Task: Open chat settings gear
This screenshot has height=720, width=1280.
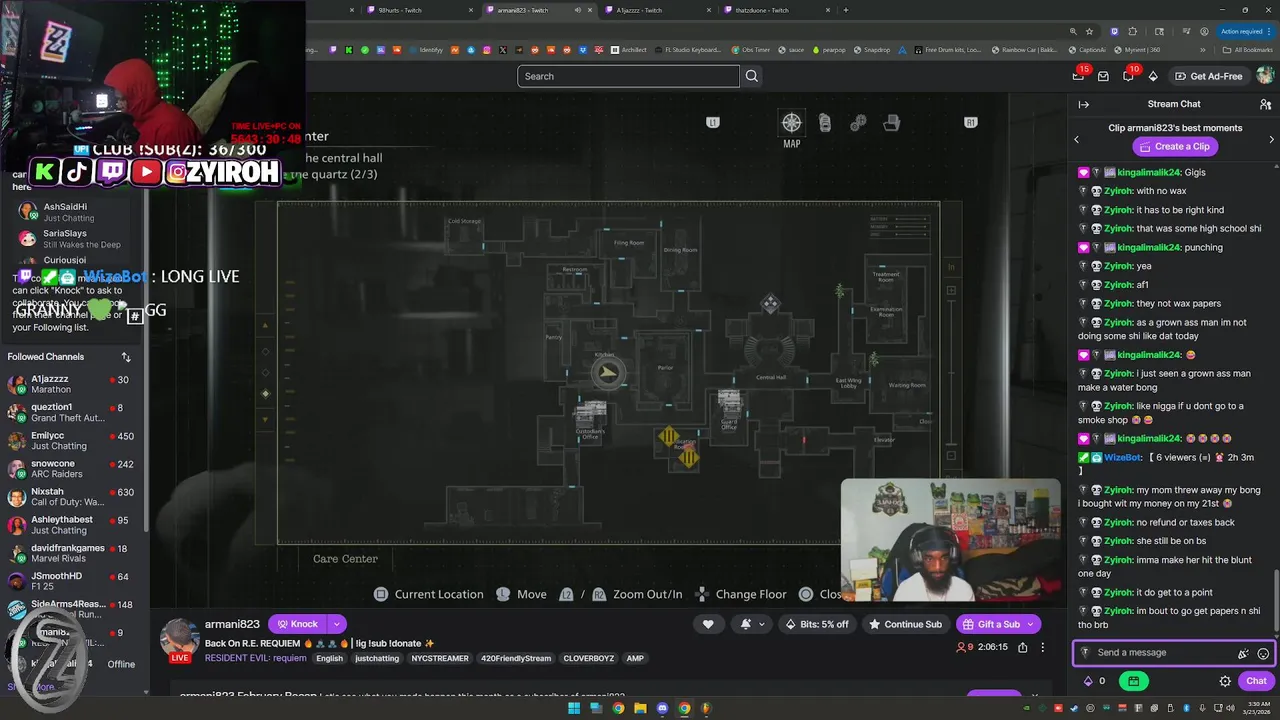Action: 1225,681
